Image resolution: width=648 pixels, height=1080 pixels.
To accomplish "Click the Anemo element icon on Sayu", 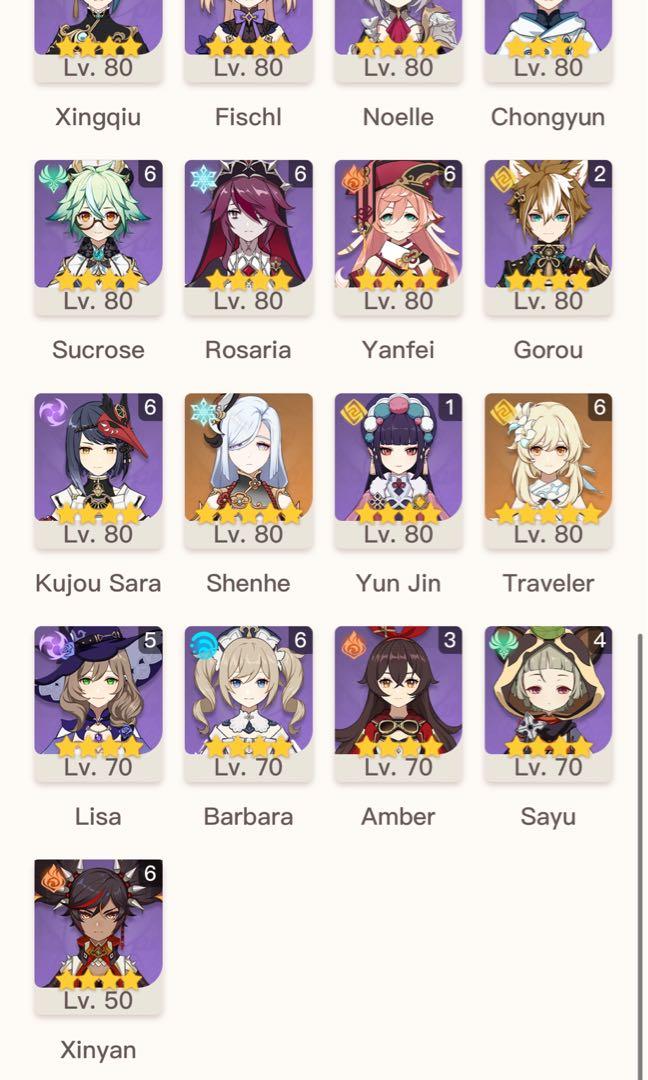I will click(x=505, y=646).
